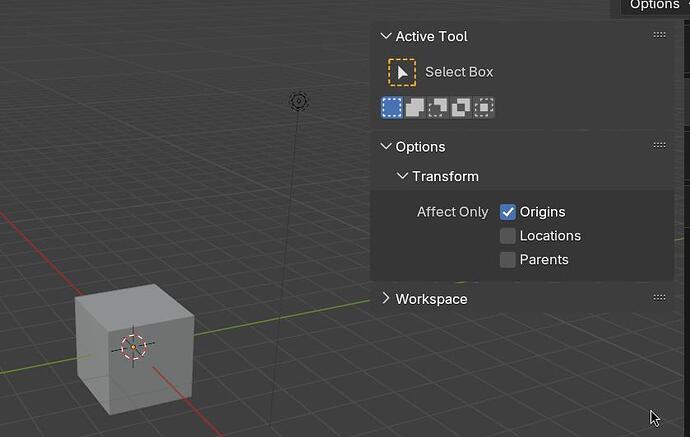This screenshot has width=690, height=437.
Task: Click the Affect Only label
Action: coord(452,212)
